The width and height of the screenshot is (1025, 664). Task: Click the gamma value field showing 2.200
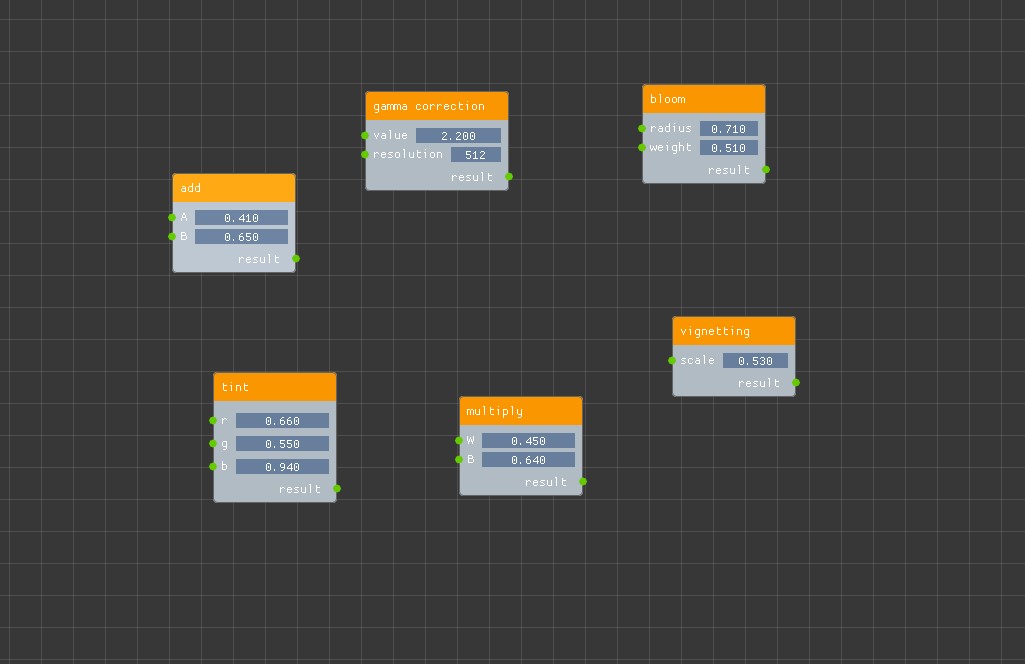click(458, 136)
